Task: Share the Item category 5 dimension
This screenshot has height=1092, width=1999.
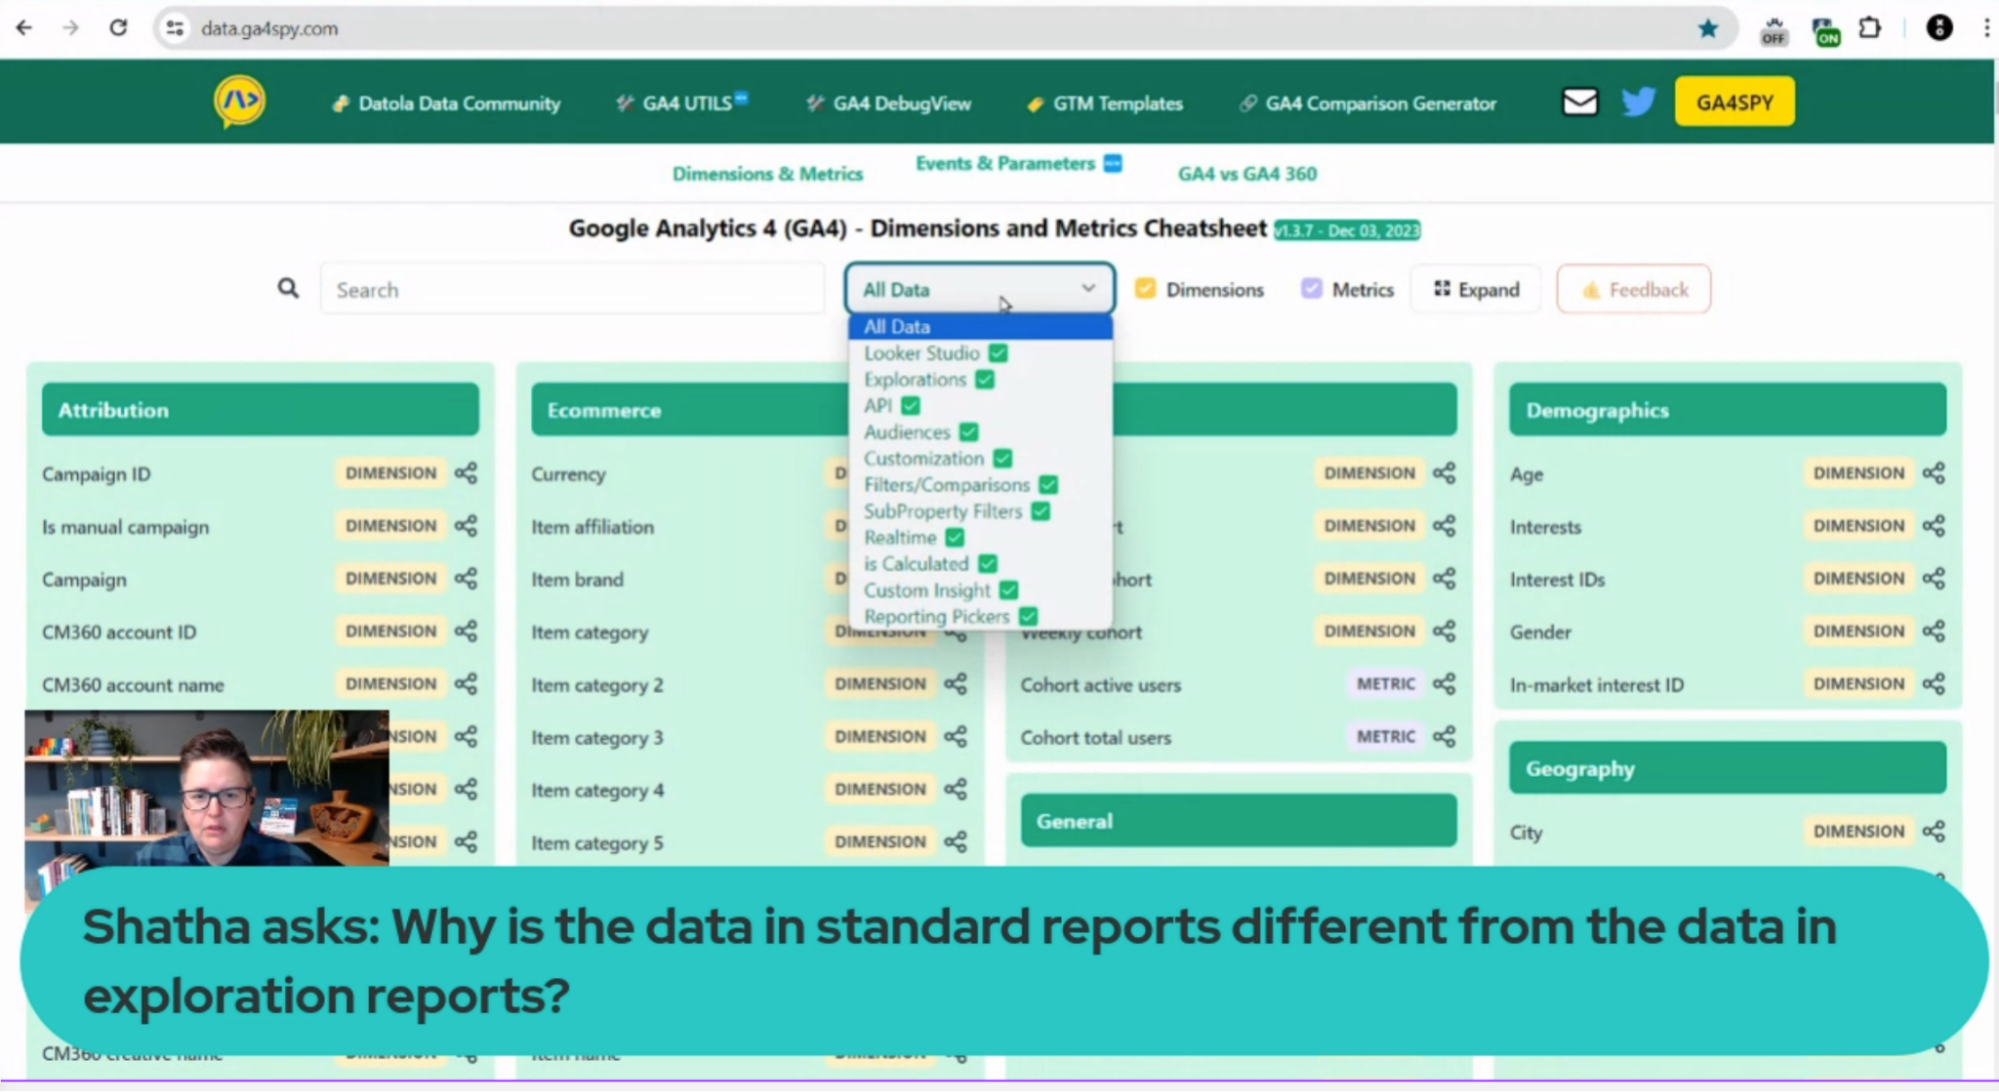Action: [956, 842]
